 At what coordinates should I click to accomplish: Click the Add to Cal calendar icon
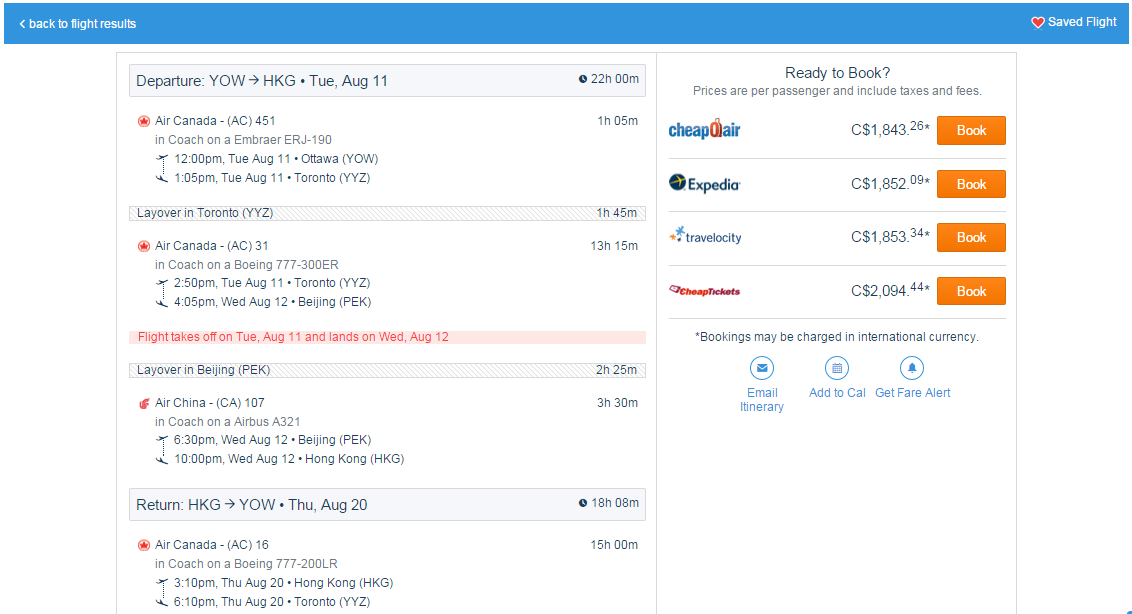837,368
